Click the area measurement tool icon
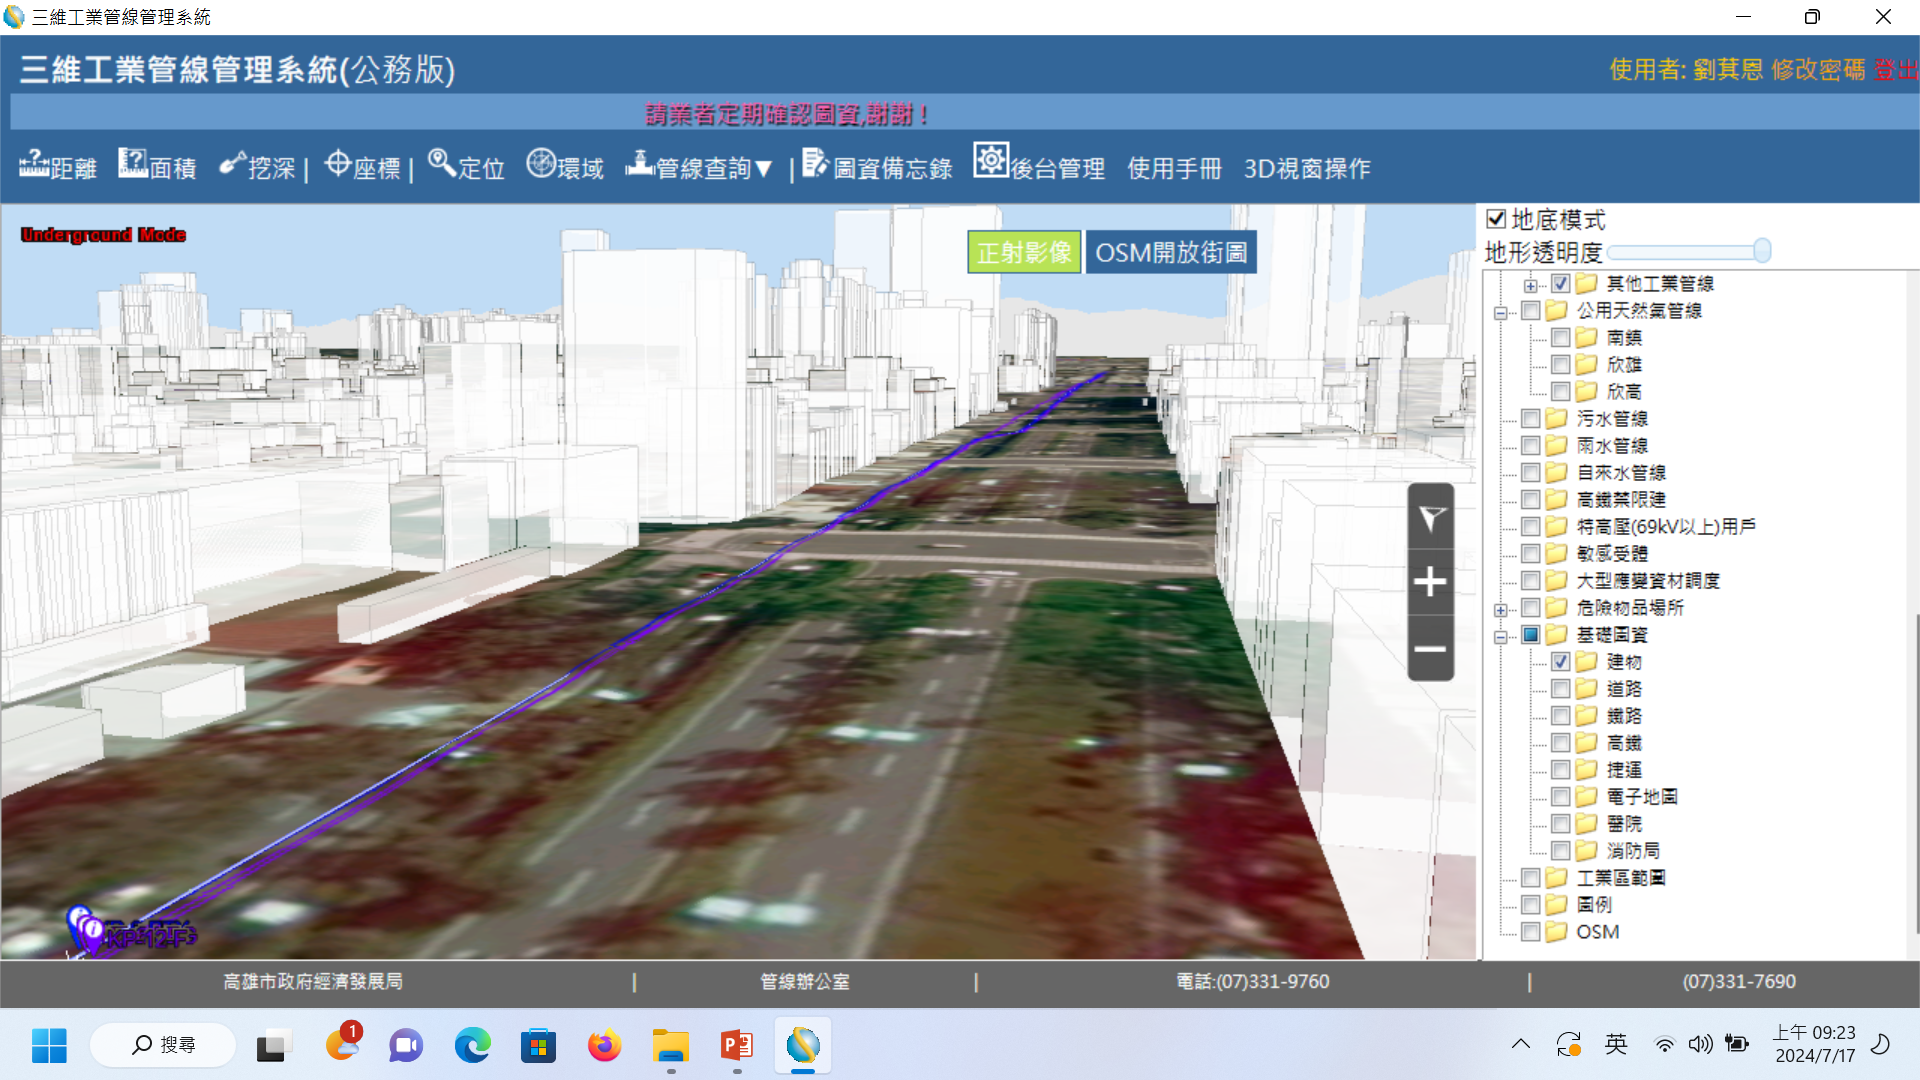 [132, 163]
